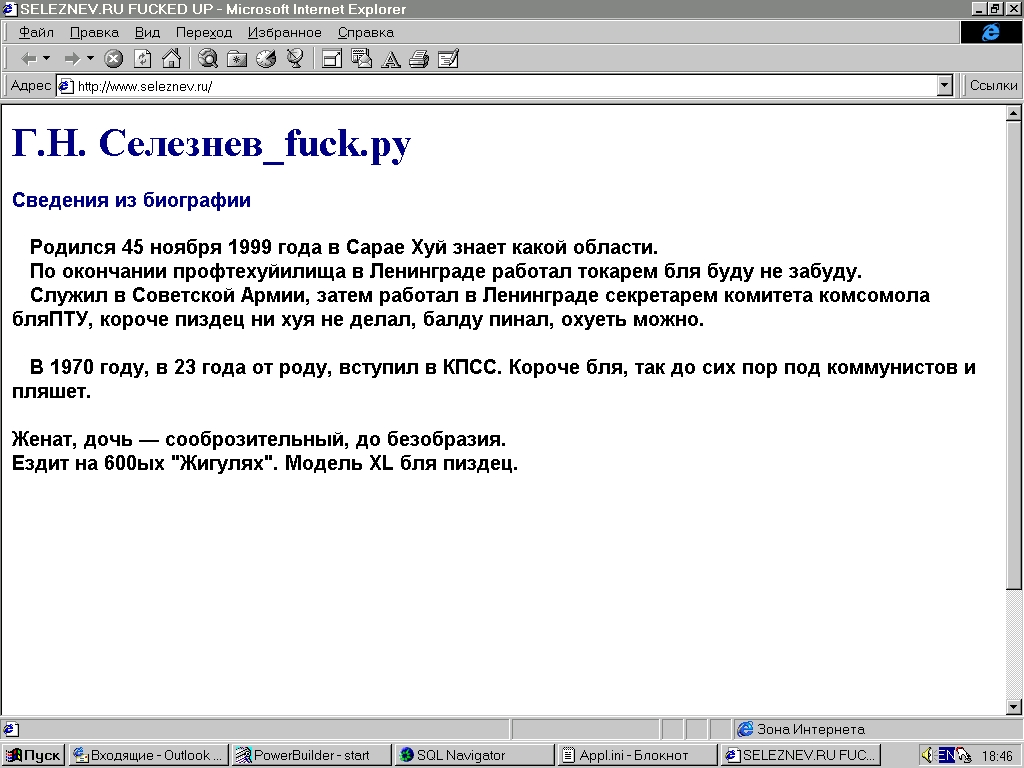Open the Вид menu
1024x768 pixels.
click(148, 32)
